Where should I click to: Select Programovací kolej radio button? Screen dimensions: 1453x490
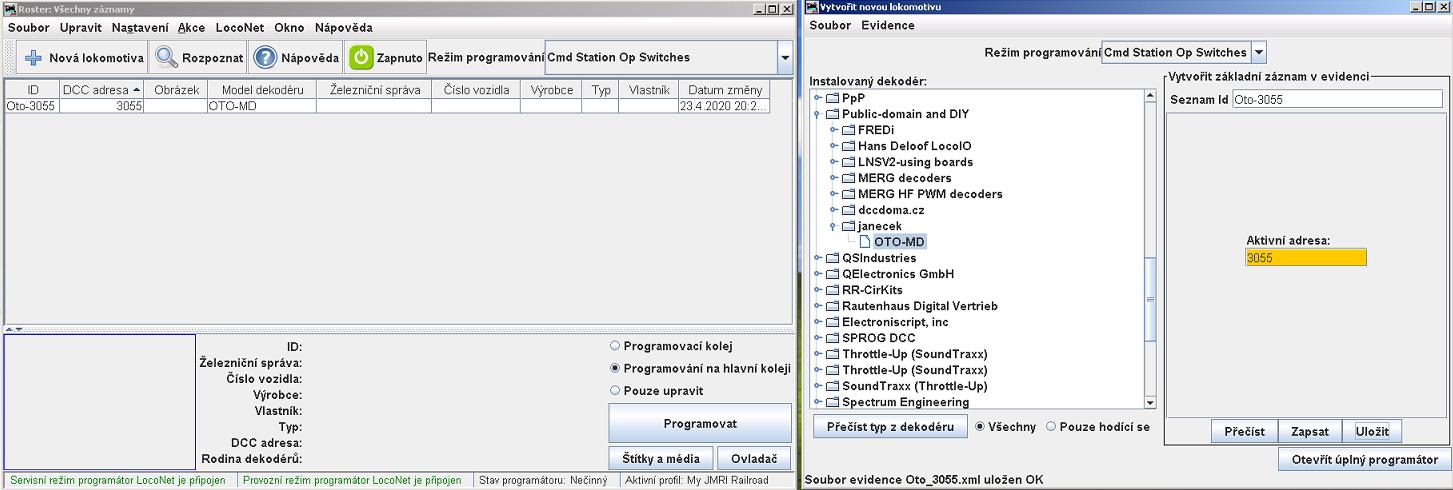pos(615,346)
